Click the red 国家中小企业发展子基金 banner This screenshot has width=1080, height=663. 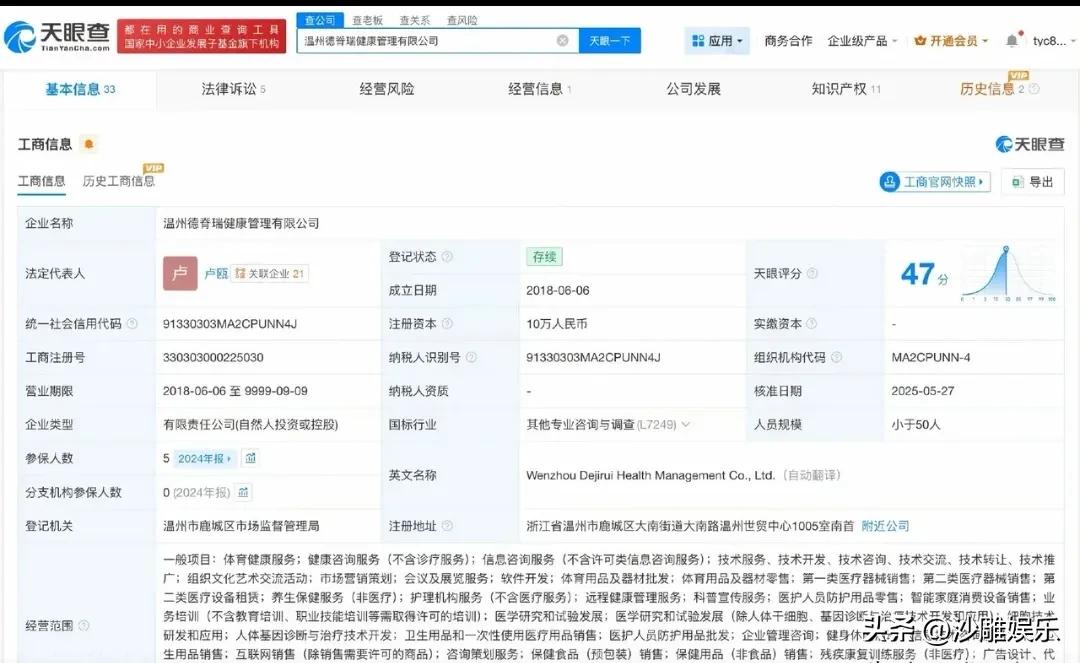click(x=202, y=36)
